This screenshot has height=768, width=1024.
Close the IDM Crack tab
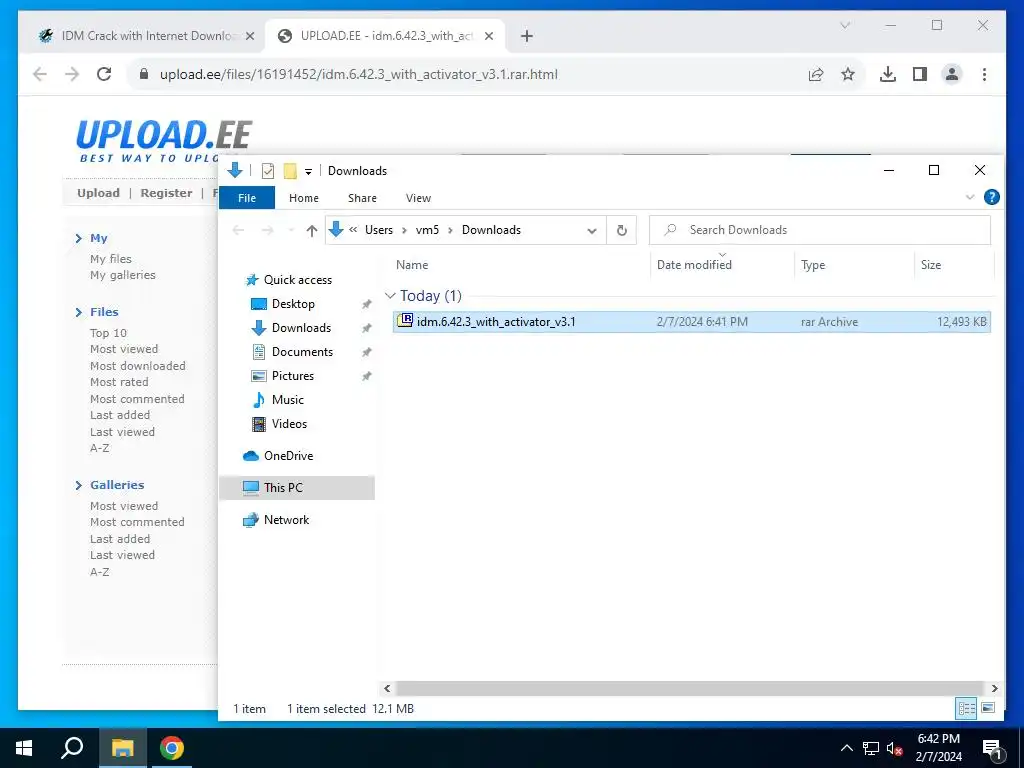(x=249, y=36)
